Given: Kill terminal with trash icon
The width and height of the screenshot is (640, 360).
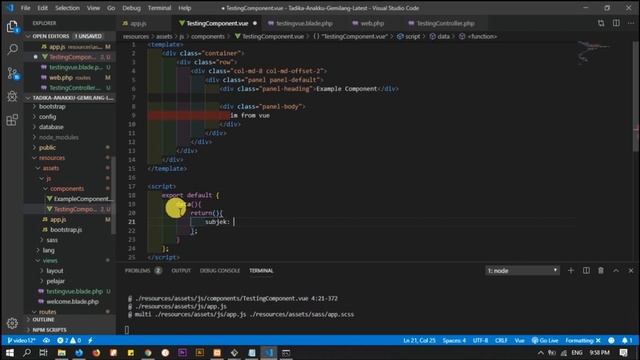Looking at the screenshot, I should [601, 271].
